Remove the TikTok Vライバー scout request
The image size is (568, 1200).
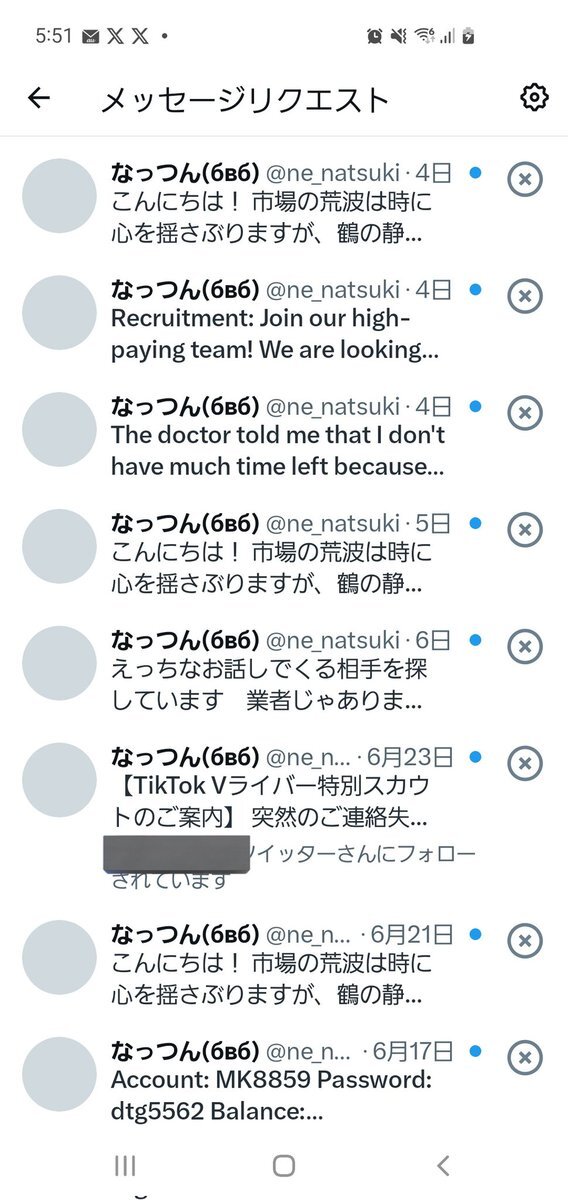[x=525, y=764]
